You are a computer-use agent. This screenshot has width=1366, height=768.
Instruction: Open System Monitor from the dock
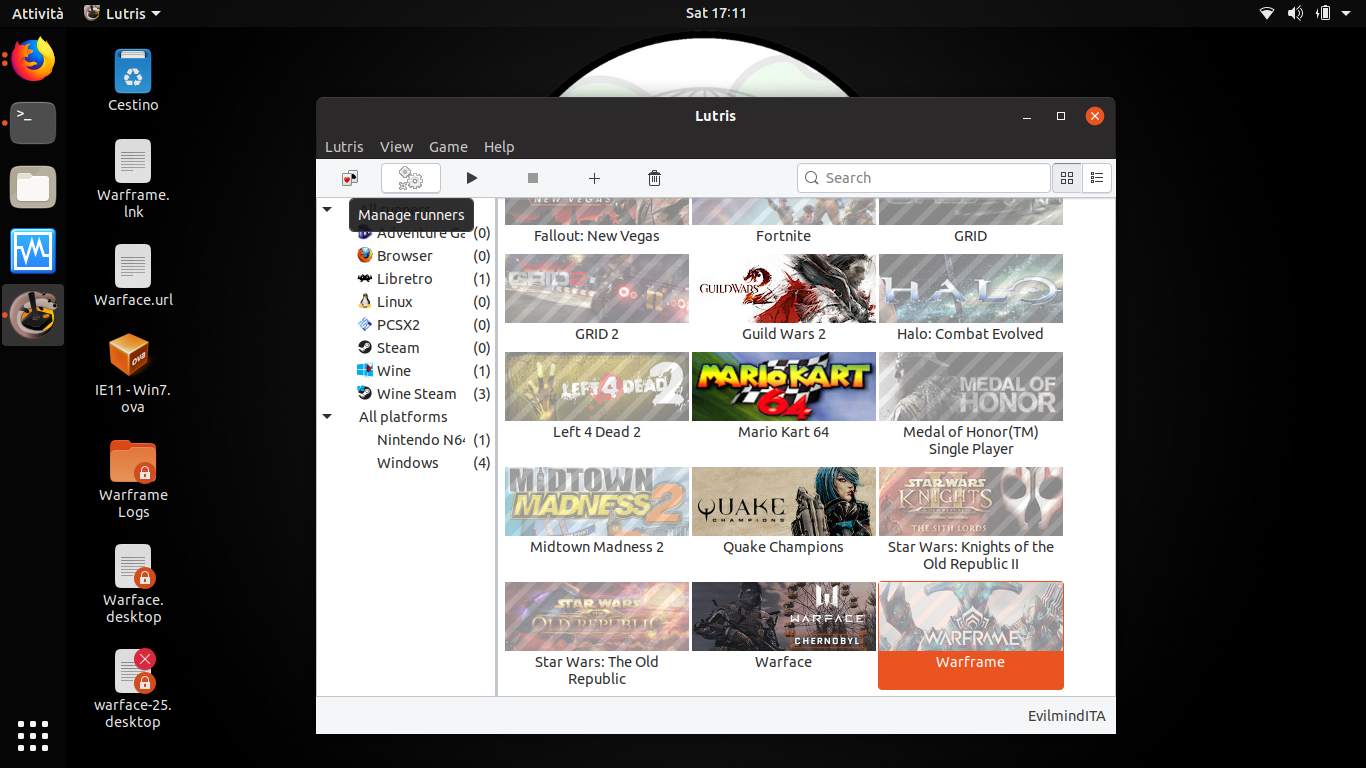click(x=33, y=251)
